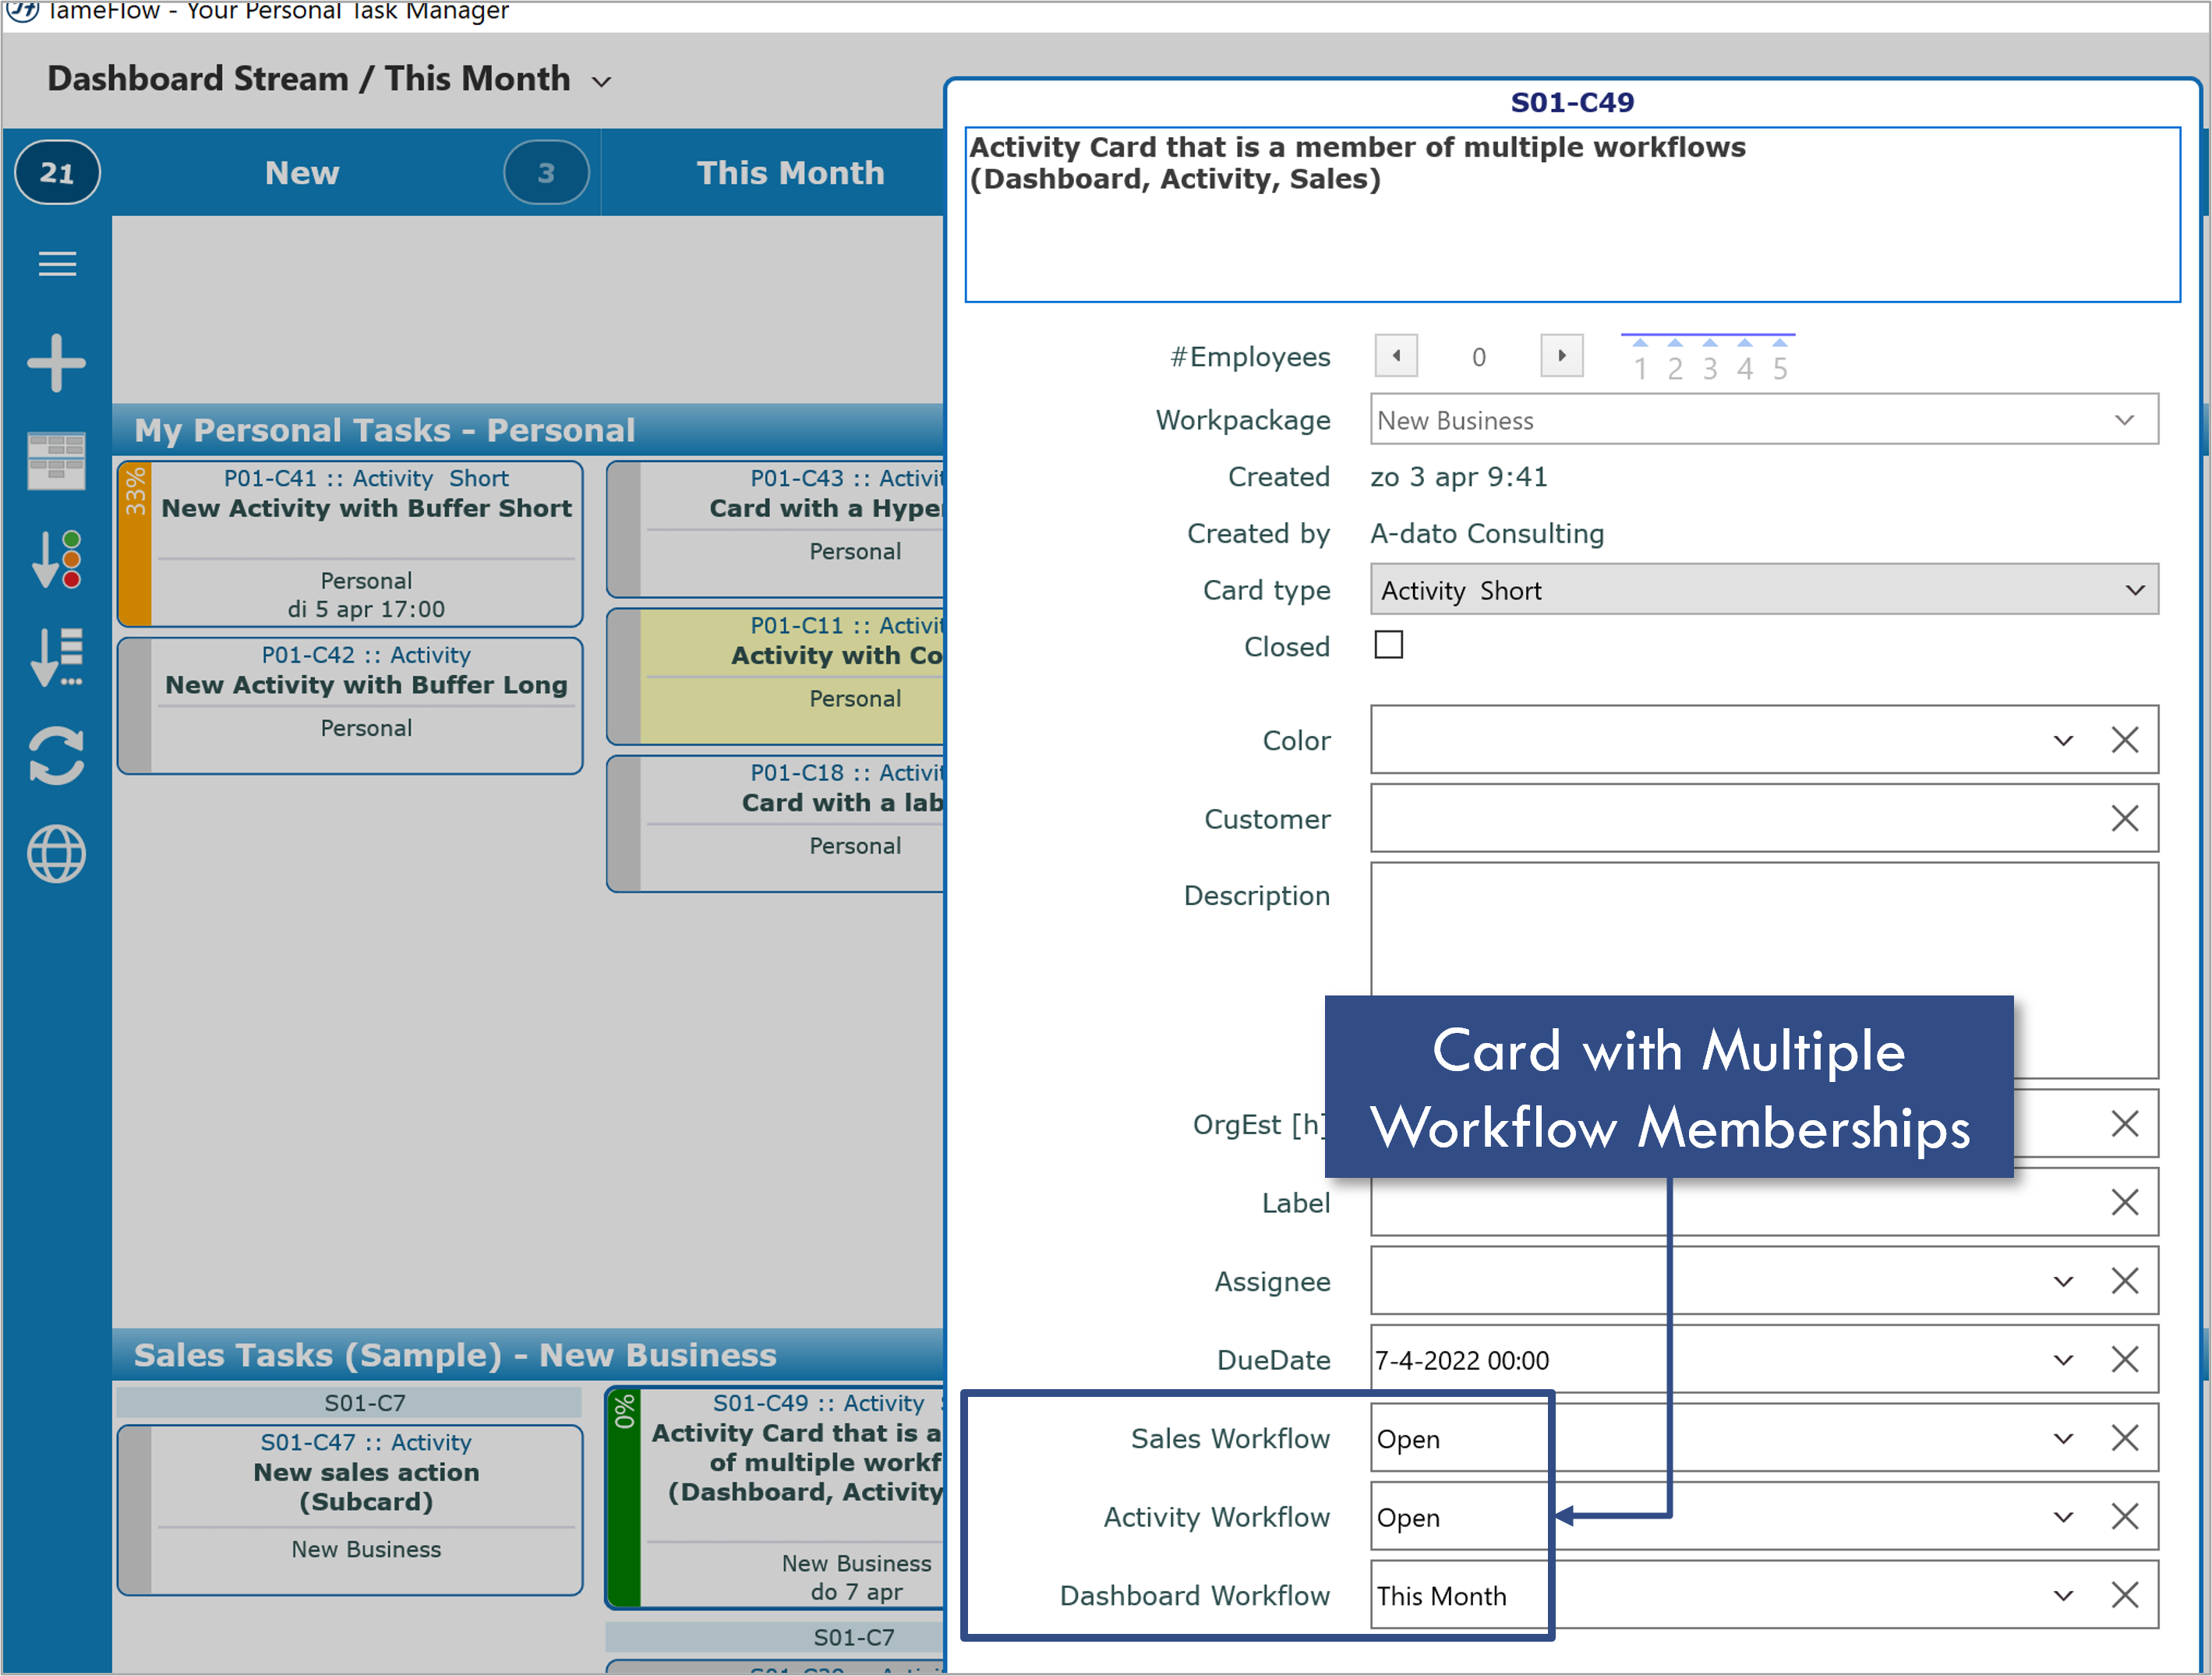
Task: Open the DueDate picker dropdown
Action: tap(2063, 1360)
